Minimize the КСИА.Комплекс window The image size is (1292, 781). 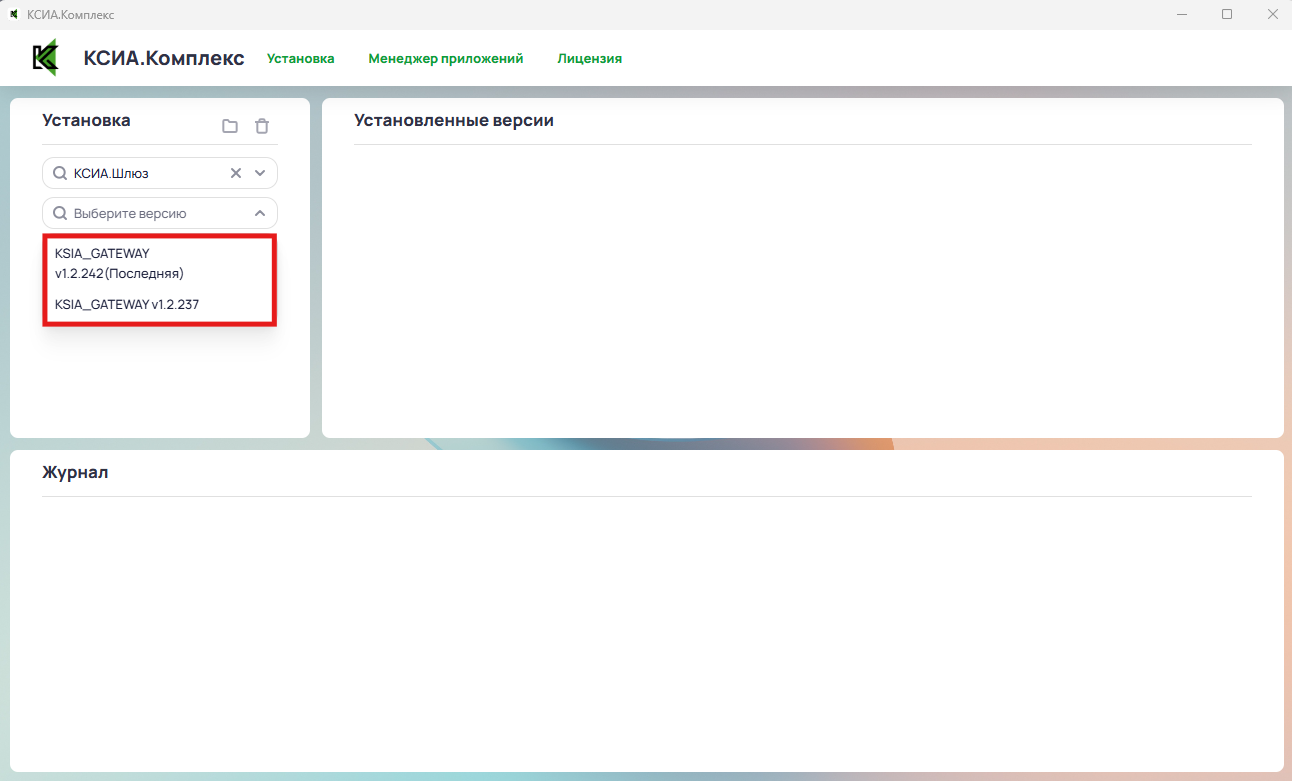[x=1182, y=15]
